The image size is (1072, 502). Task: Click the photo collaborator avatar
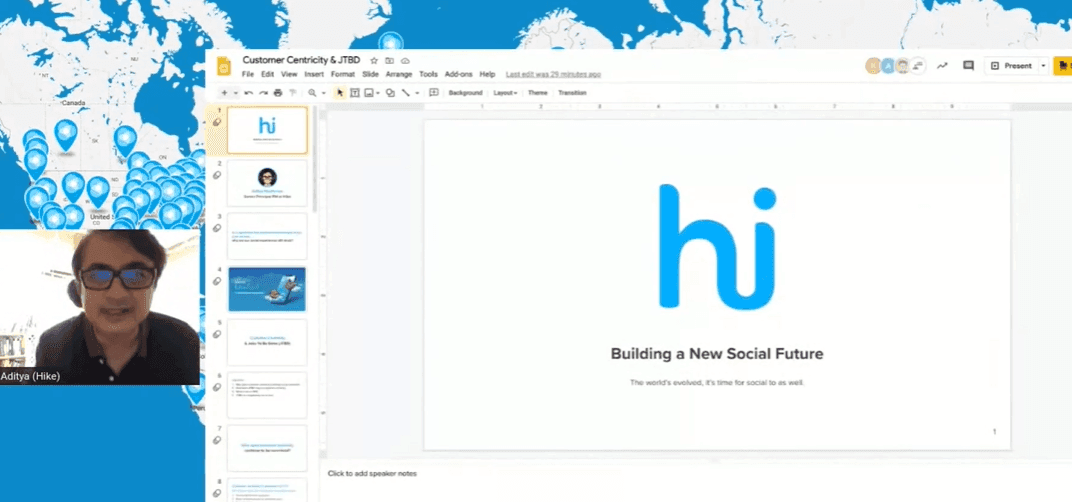(x=903, y=66)
